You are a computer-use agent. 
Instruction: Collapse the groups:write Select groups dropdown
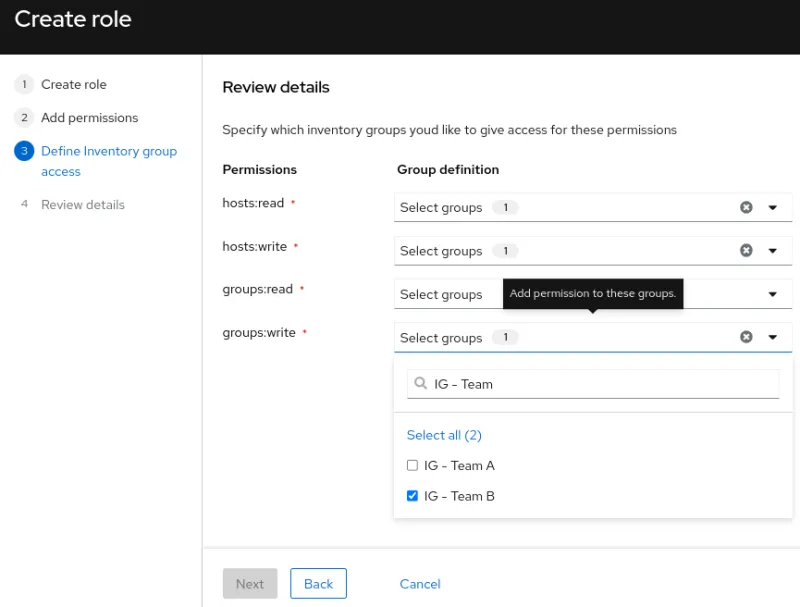(x=772, y=337)
